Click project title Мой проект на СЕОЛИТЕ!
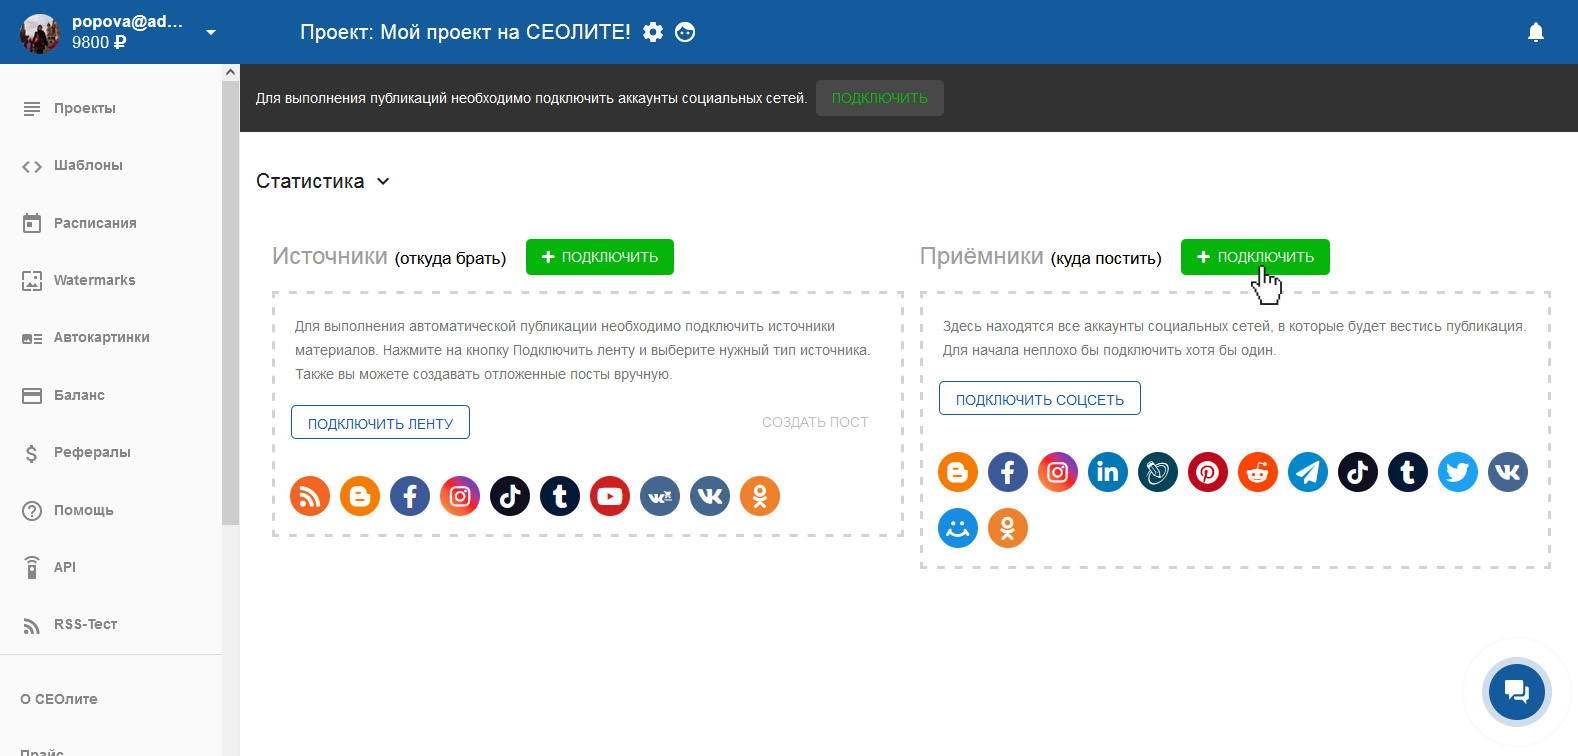This screenshot has height=756, width=1578. pyautogui.click(x=506, y=32)
